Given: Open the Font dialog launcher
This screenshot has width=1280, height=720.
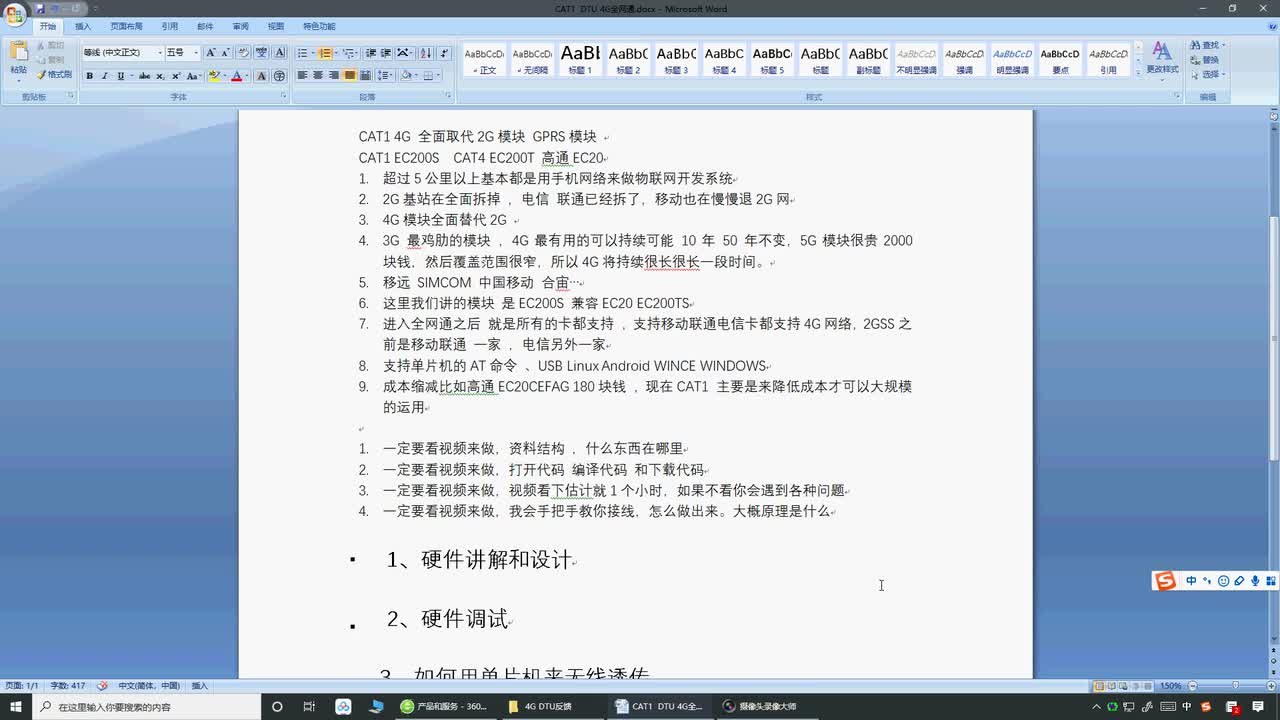Looking at the screenshot, I should [x=284, y=97].
